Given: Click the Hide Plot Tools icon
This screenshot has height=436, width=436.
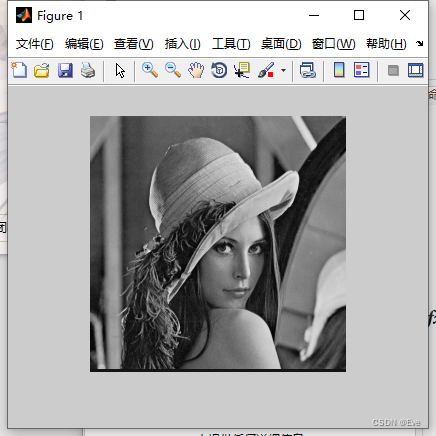Looking at the screenshot, I should pos(393,70).
